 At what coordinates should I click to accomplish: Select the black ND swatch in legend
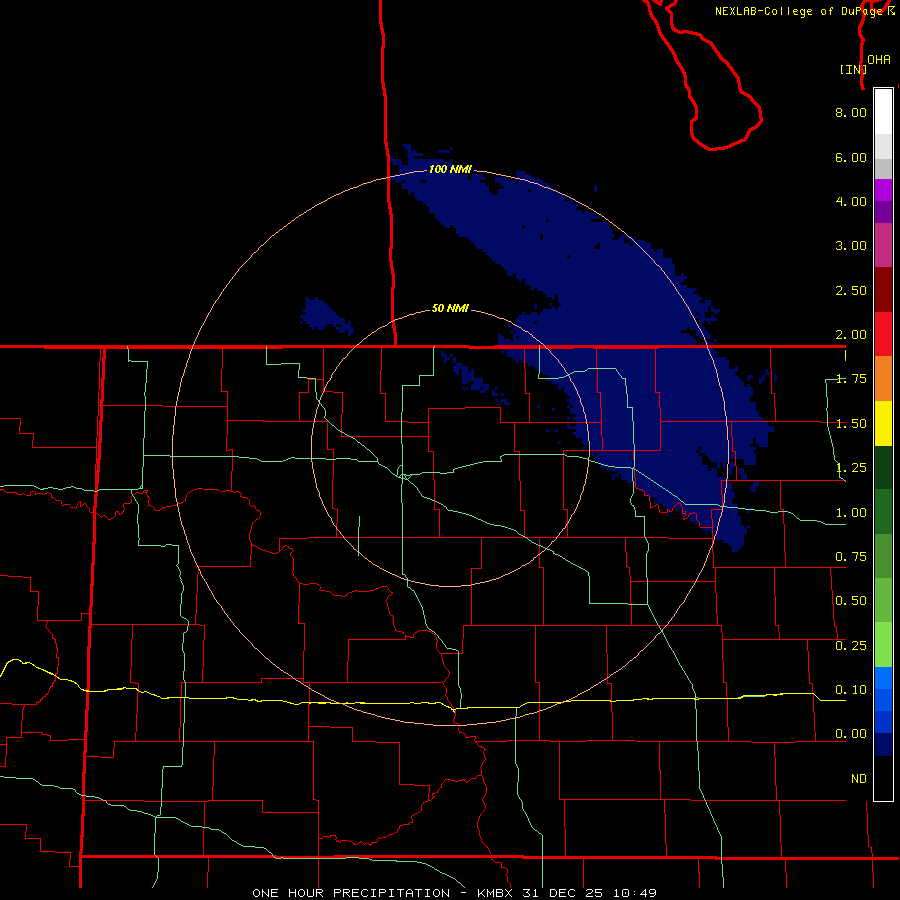(883, 778)
